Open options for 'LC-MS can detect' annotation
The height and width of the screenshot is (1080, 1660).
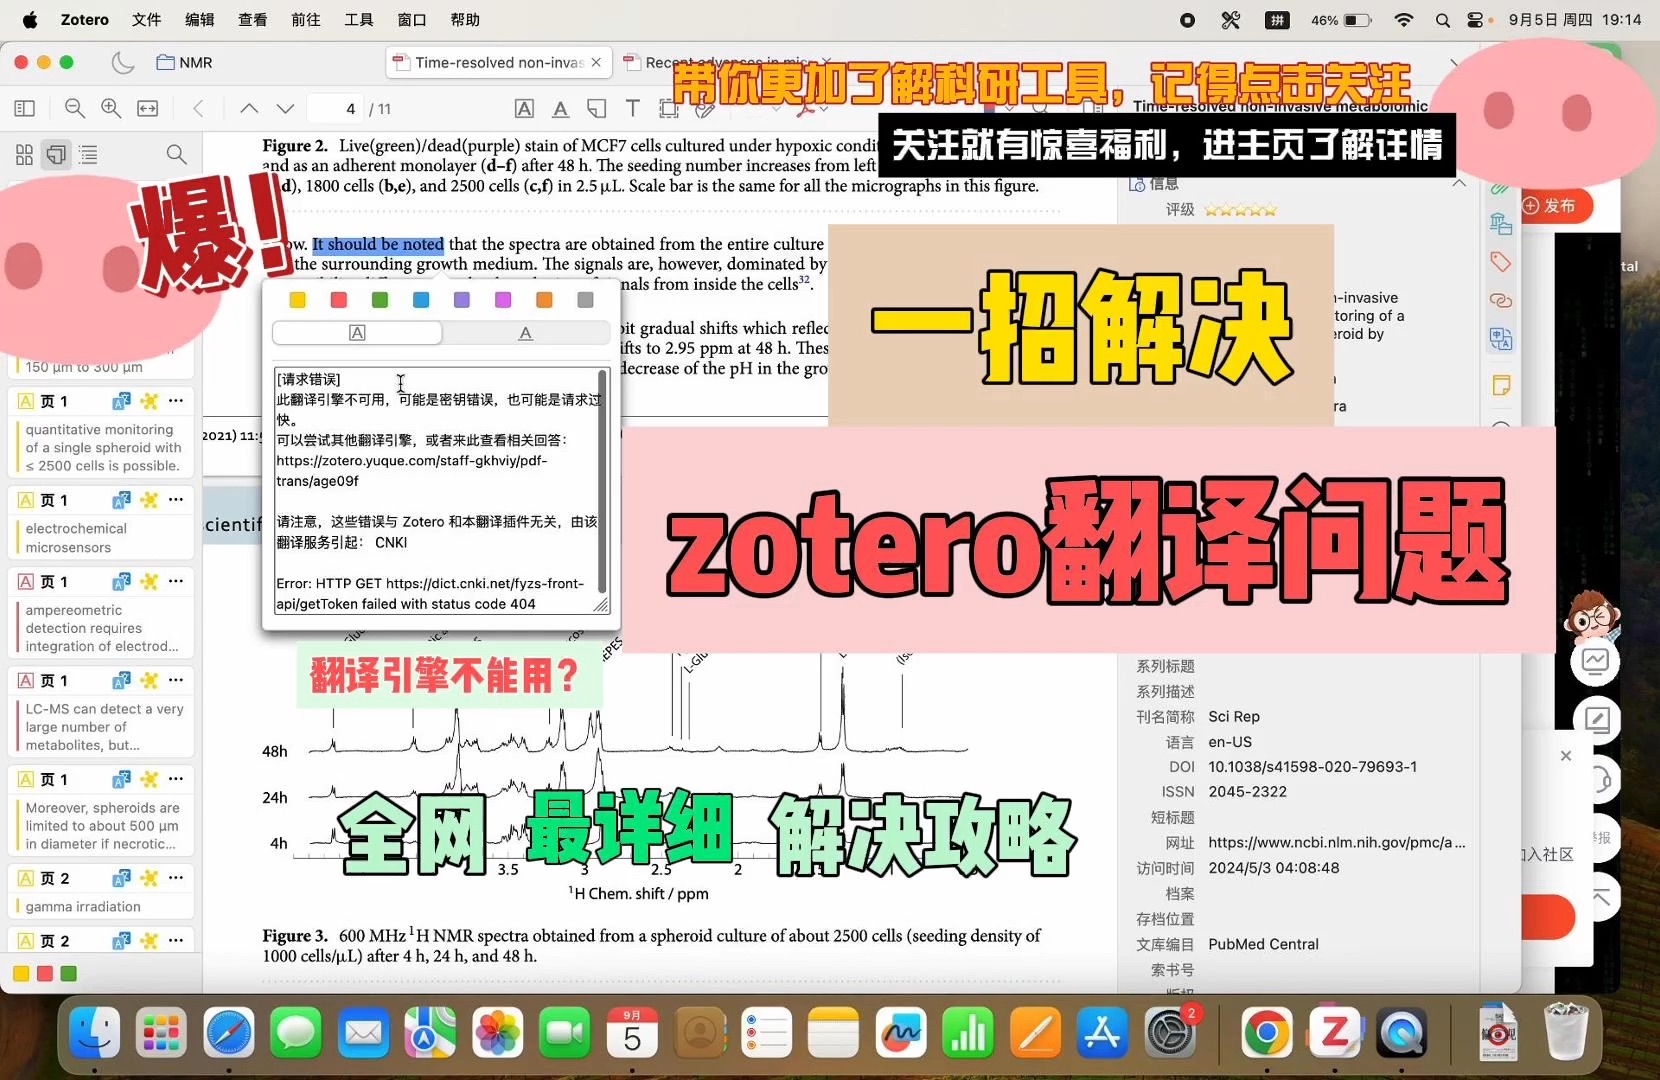[176, 680]
